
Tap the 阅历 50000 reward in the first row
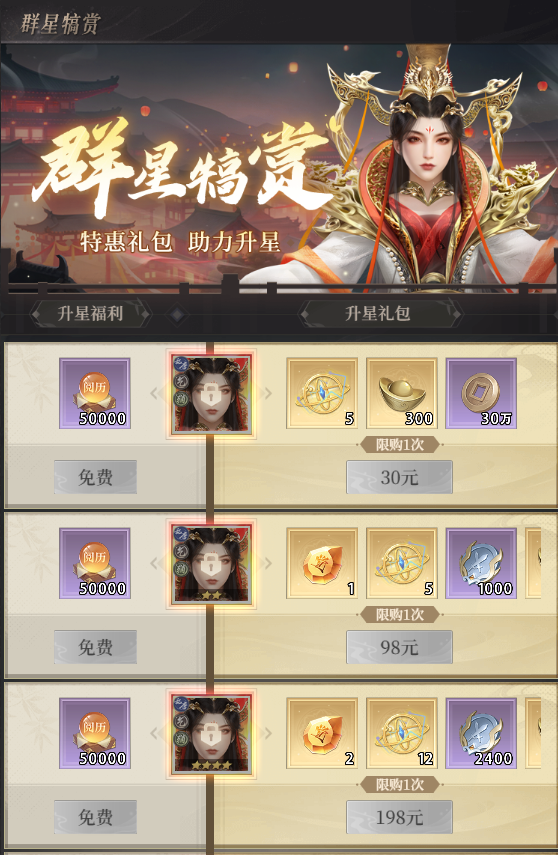(95, 393)
